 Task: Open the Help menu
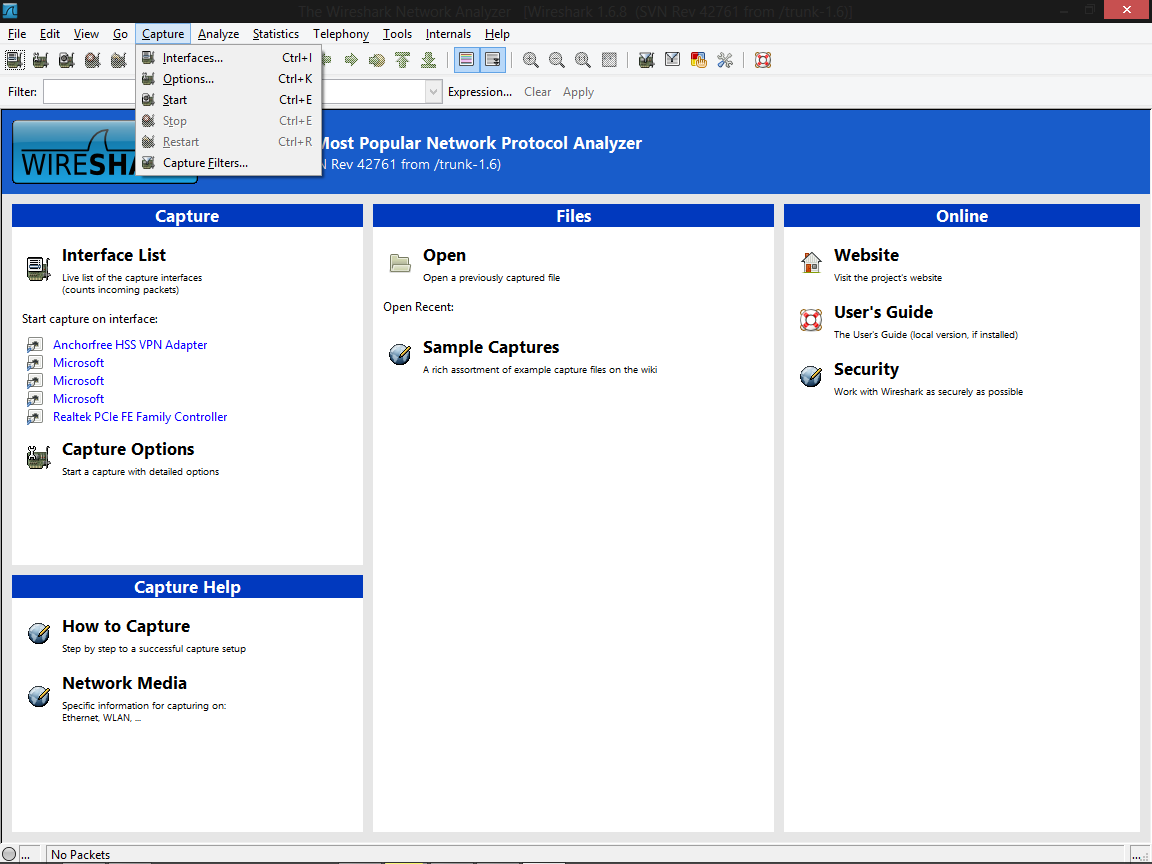point(497,34)
